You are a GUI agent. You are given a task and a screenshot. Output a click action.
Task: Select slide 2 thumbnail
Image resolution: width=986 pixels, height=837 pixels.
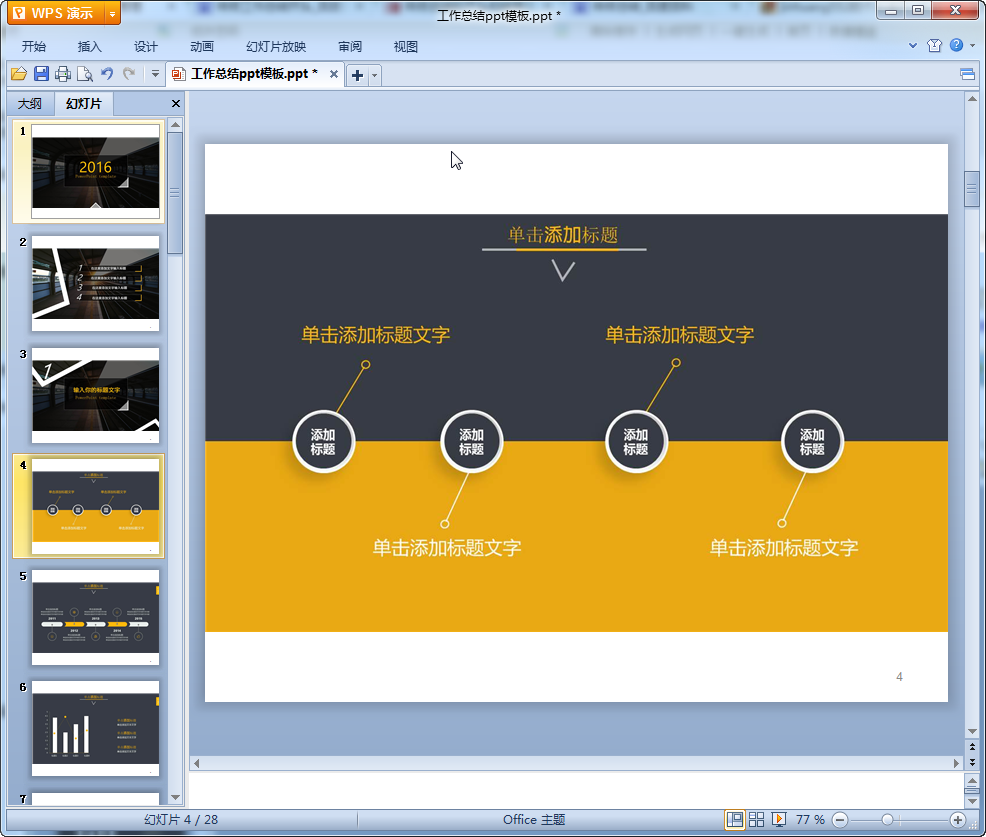pos(96,283)
